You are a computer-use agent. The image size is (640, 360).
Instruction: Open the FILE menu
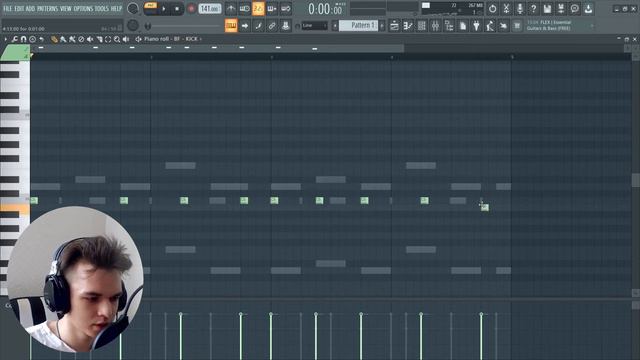7,8
